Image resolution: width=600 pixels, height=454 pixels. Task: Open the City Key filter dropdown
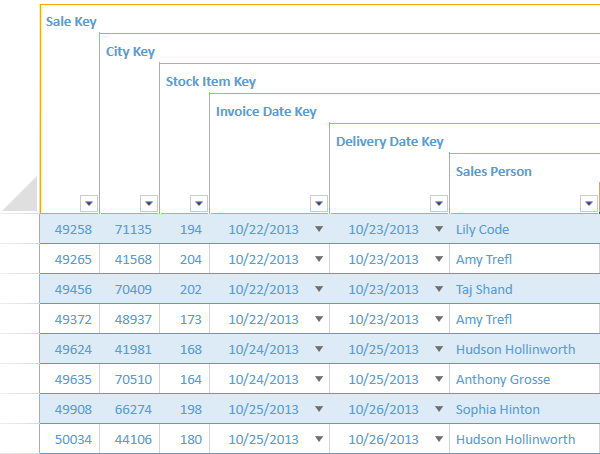(149, 203)
